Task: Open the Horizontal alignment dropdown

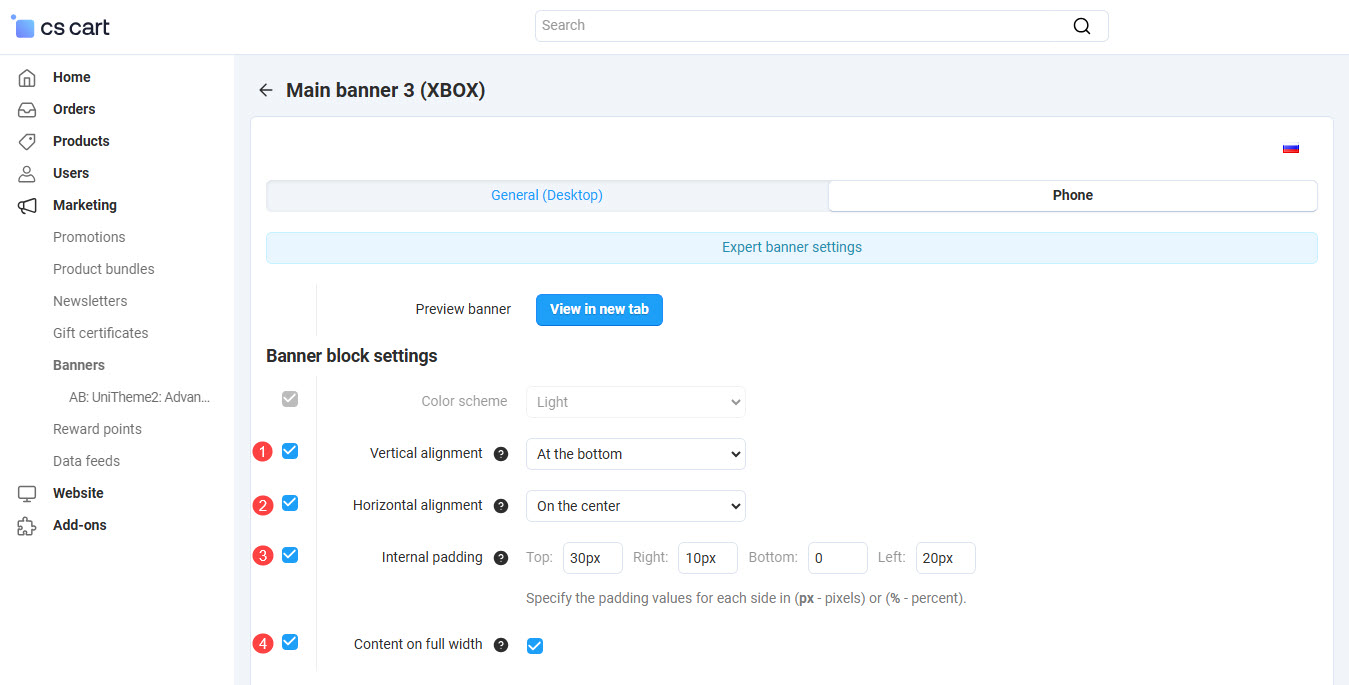Action: pos(636,506)
